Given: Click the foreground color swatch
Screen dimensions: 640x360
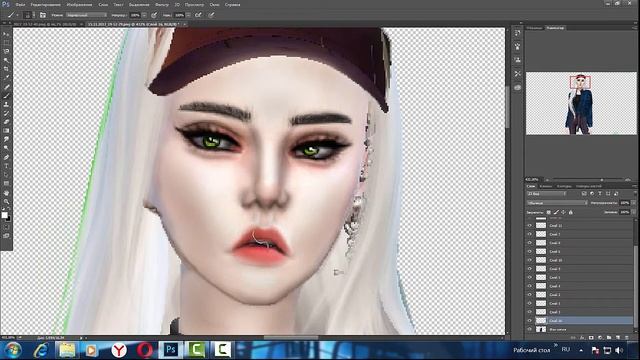Looking at the screenshot, I should [4, 215].
